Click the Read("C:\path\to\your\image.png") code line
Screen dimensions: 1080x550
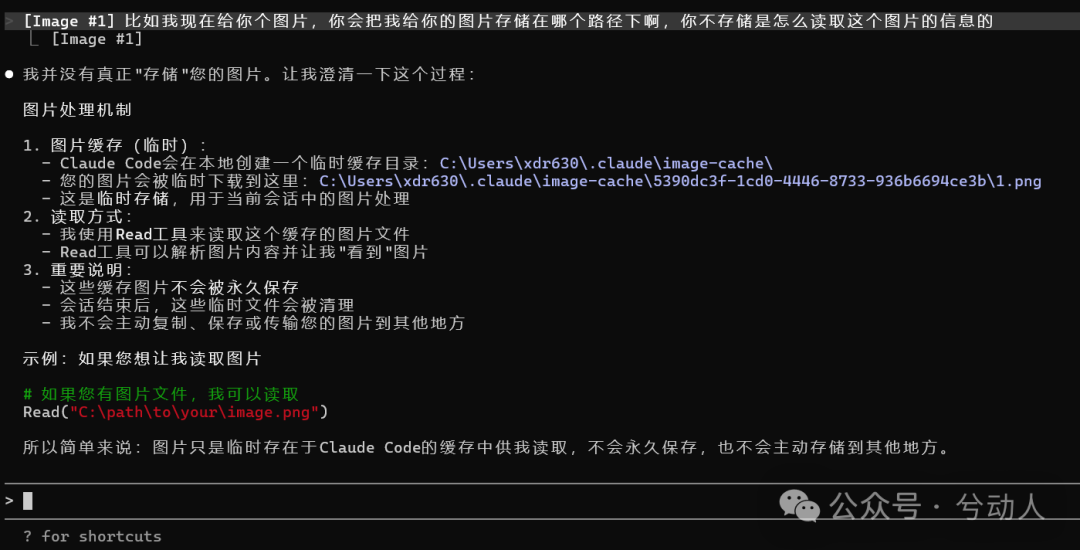[x=175, y=412]
